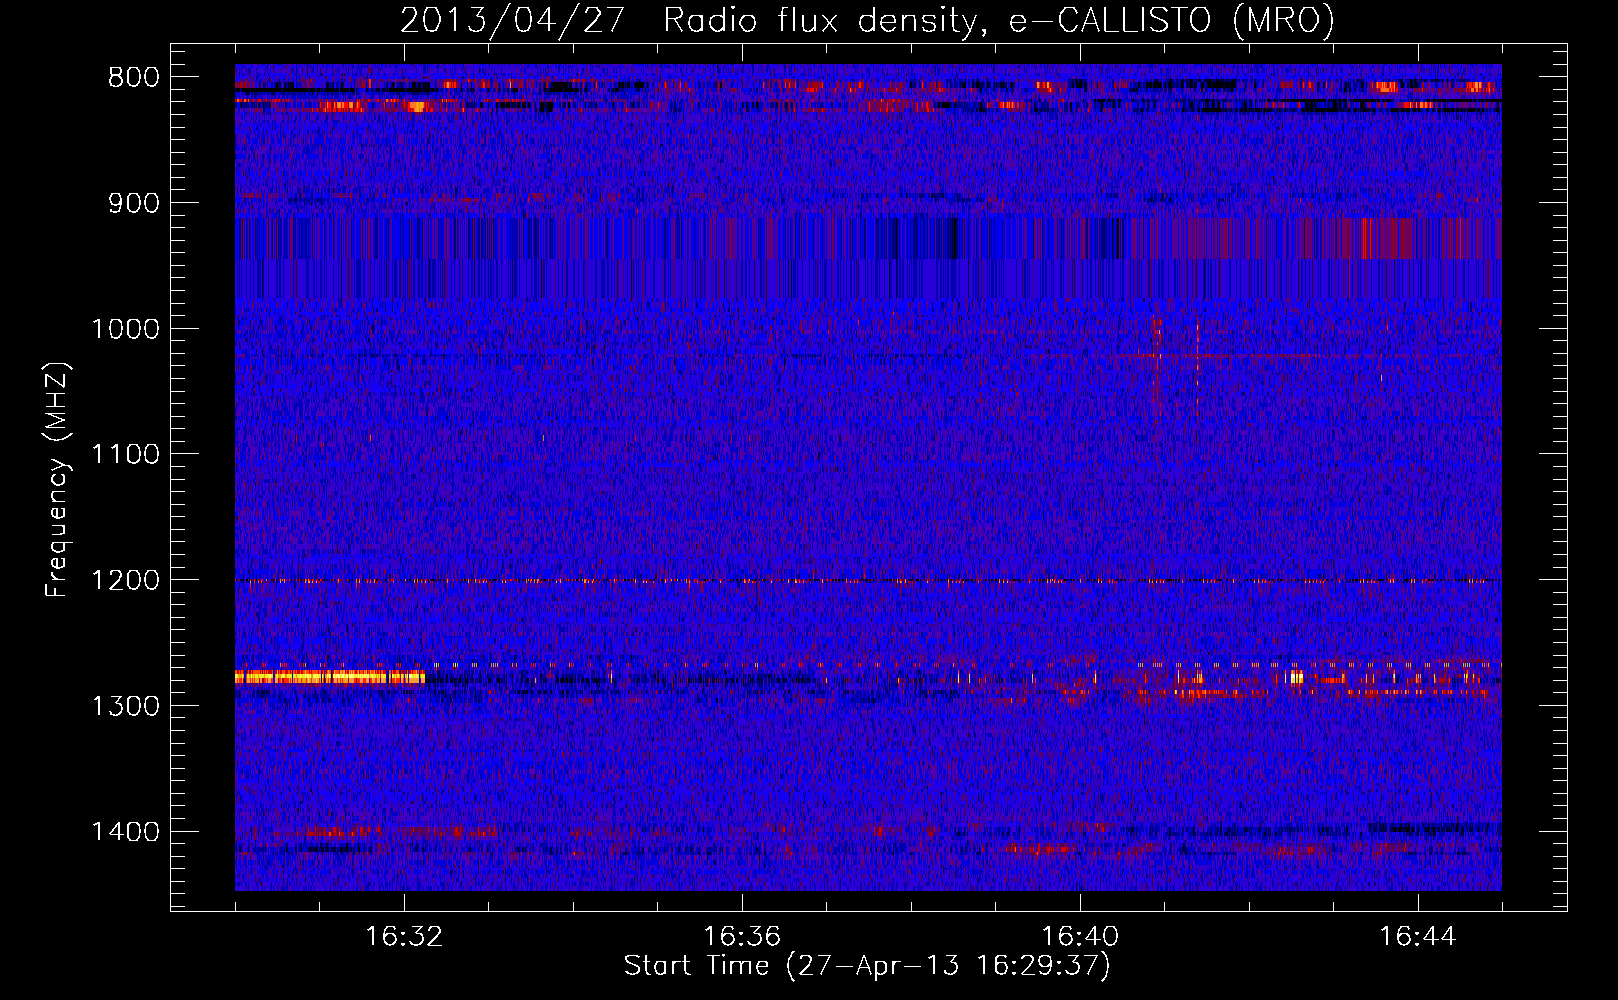This screenshot has height=1000, width=1618.
Task: Click the 800 frequency tick label
Action: 133,78
